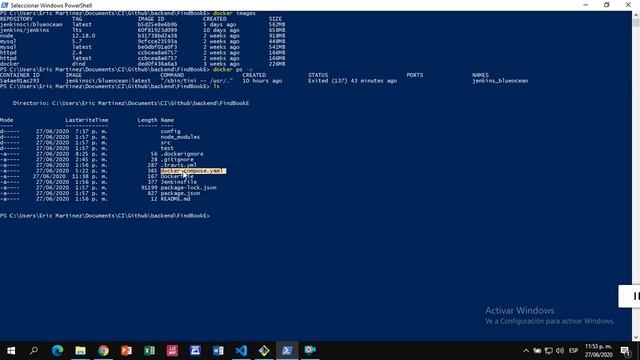640x360 pixels.
Task: Open Excel from the taskbar
Action: [x=149, y=350]
